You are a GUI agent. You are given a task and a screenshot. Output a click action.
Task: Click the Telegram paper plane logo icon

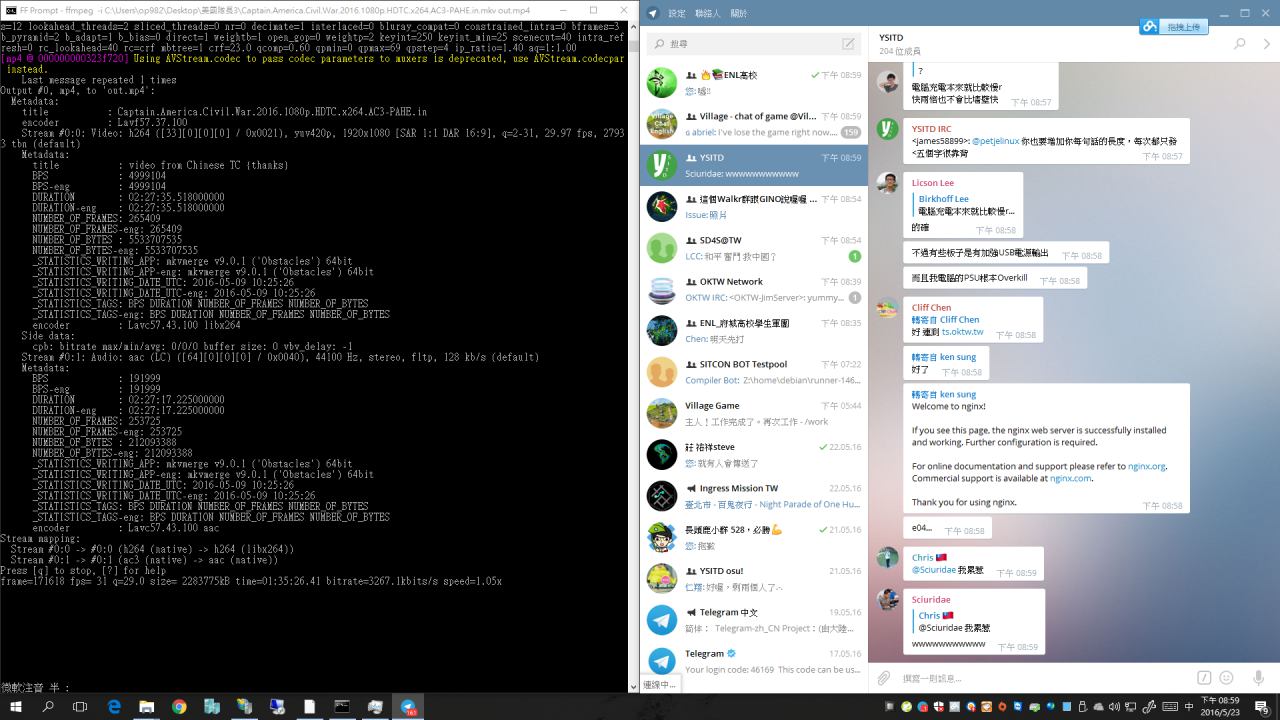tap(652, 13)
